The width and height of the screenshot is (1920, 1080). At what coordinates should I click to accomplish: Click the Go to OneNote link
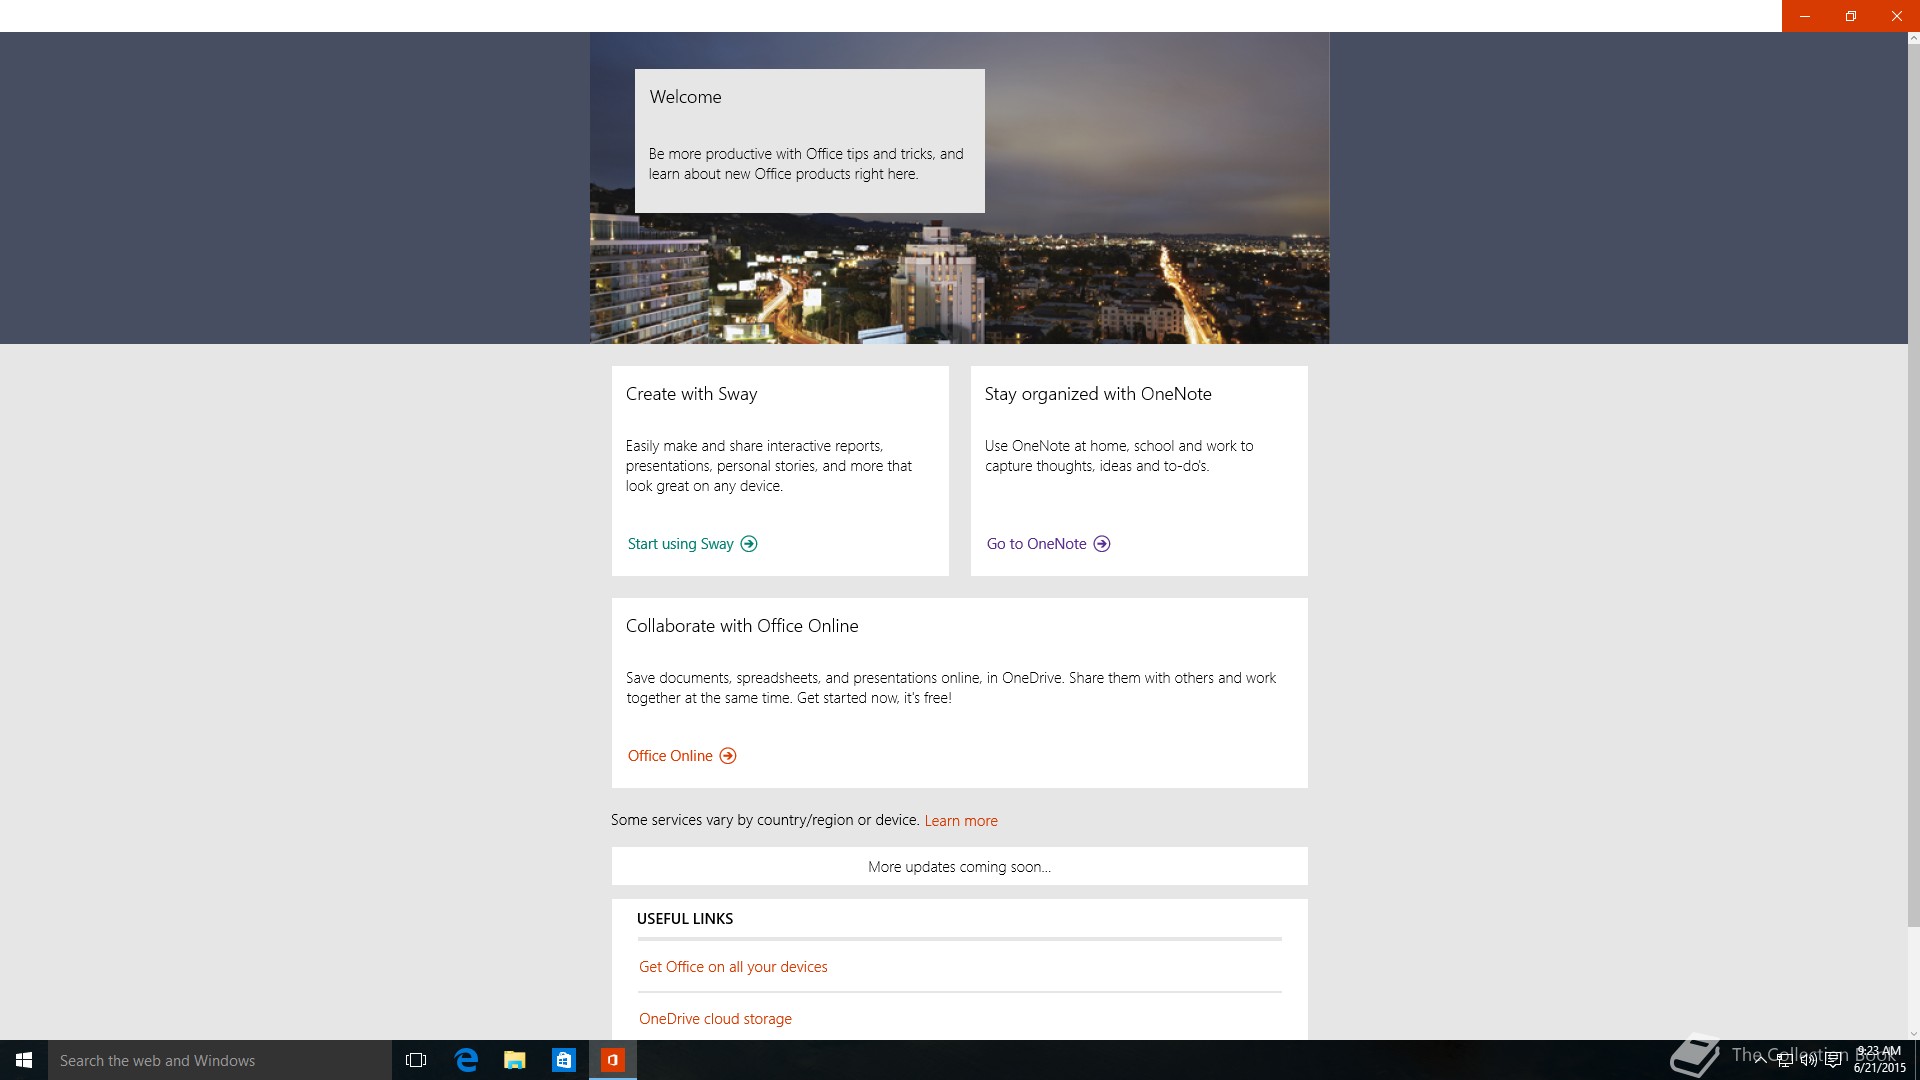tap(1036, 544)
